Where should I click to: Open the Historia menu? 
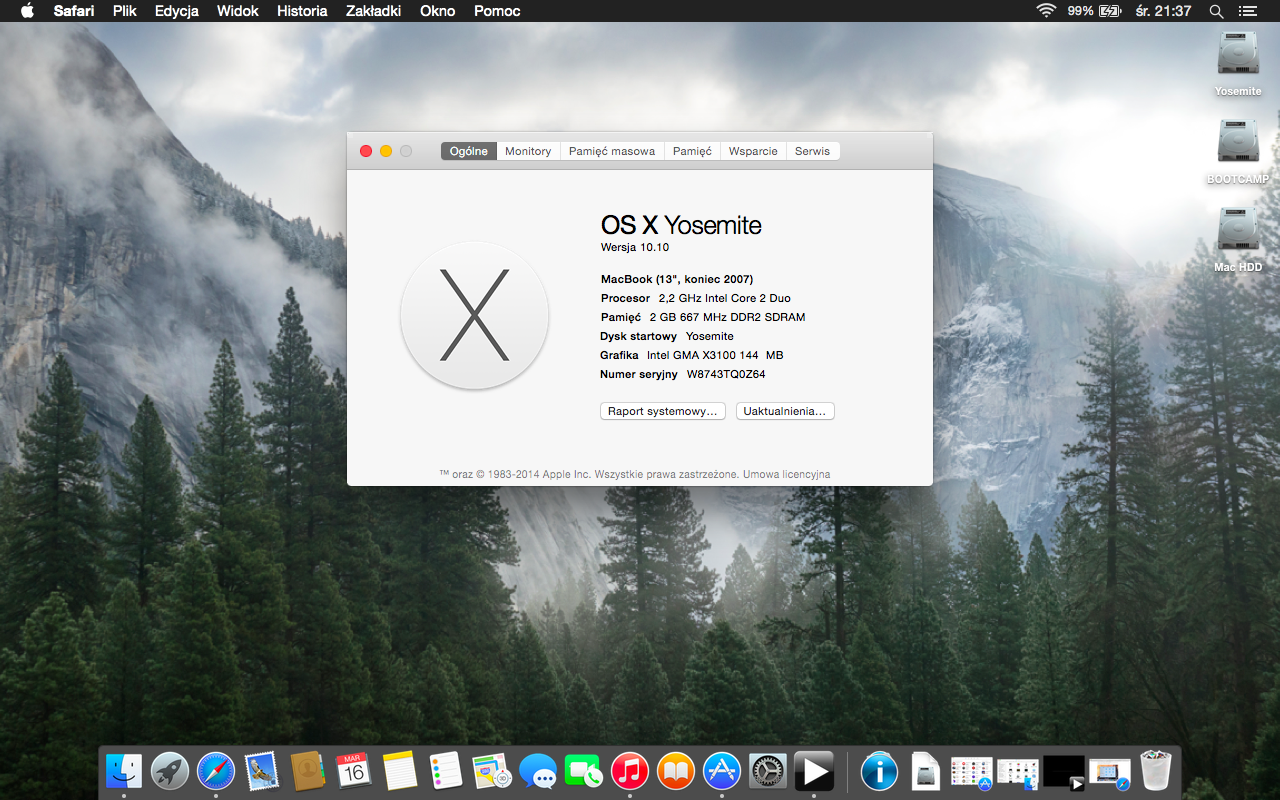(302, 11)
